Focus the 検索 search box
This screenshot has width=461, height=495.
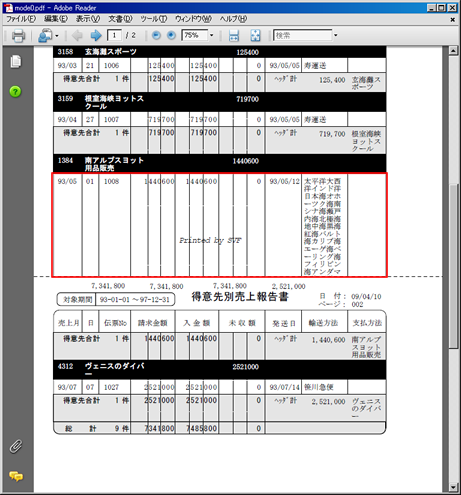[303, 35]
